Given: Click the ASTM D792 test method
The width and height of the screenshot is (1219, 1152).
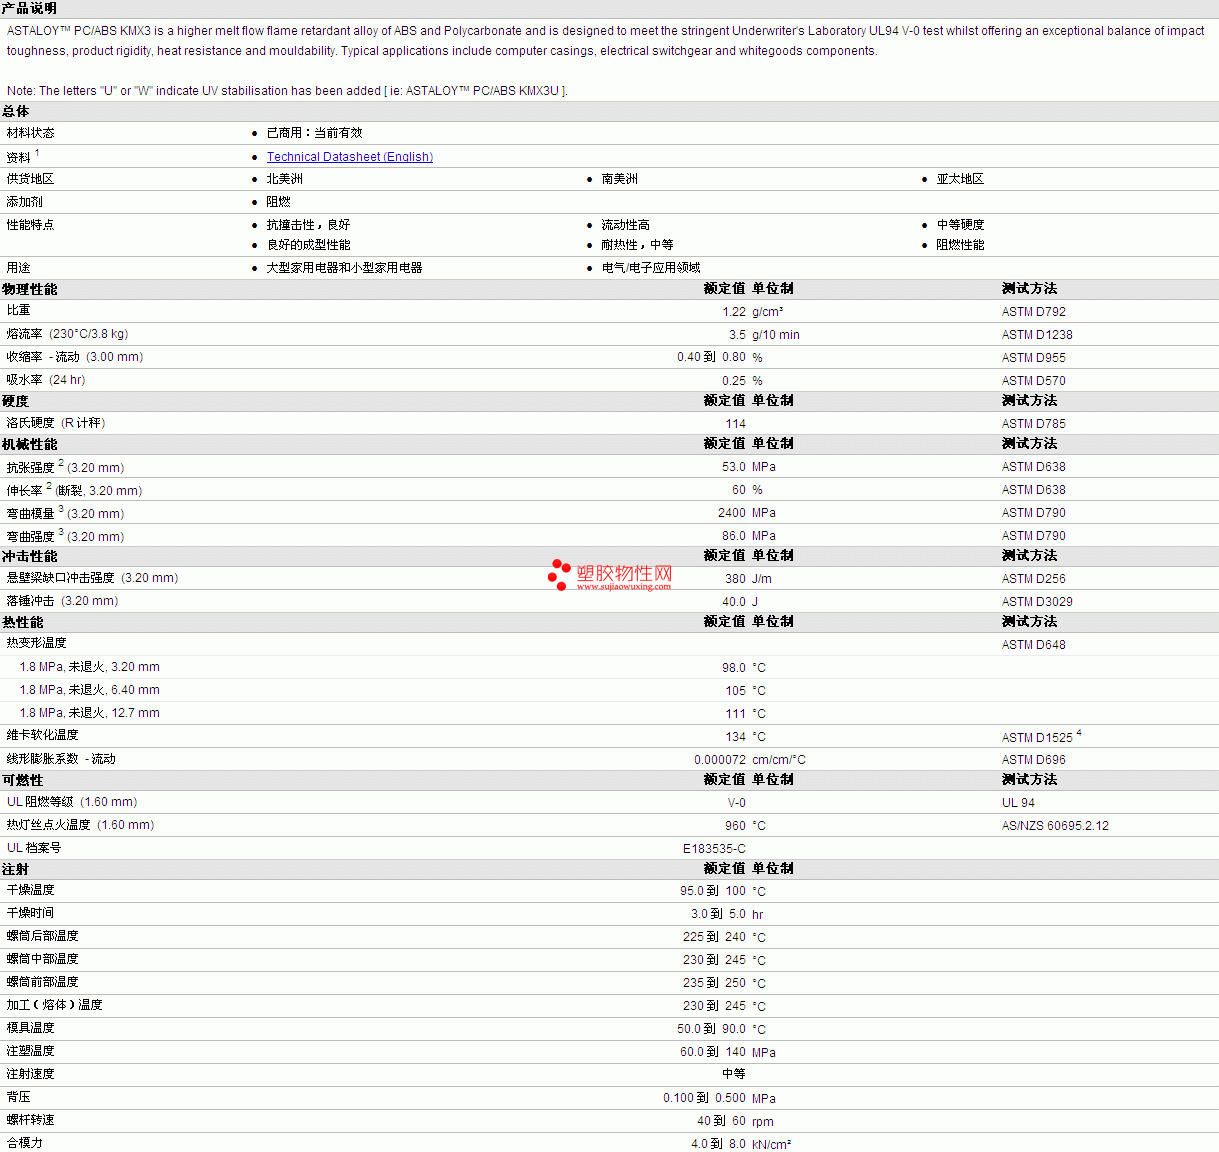Looking at the screenshot, I should pos(1034,312).
